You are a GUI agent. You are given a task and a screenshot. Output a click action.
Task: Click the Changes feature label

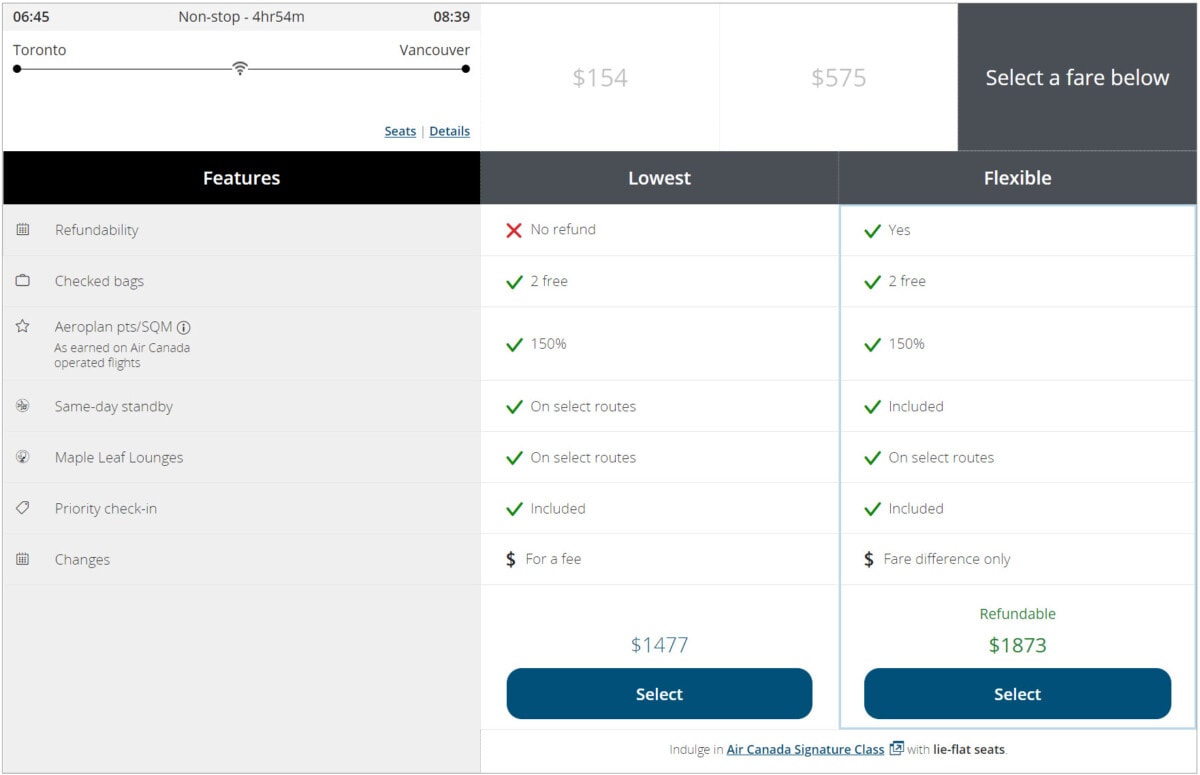82,559
